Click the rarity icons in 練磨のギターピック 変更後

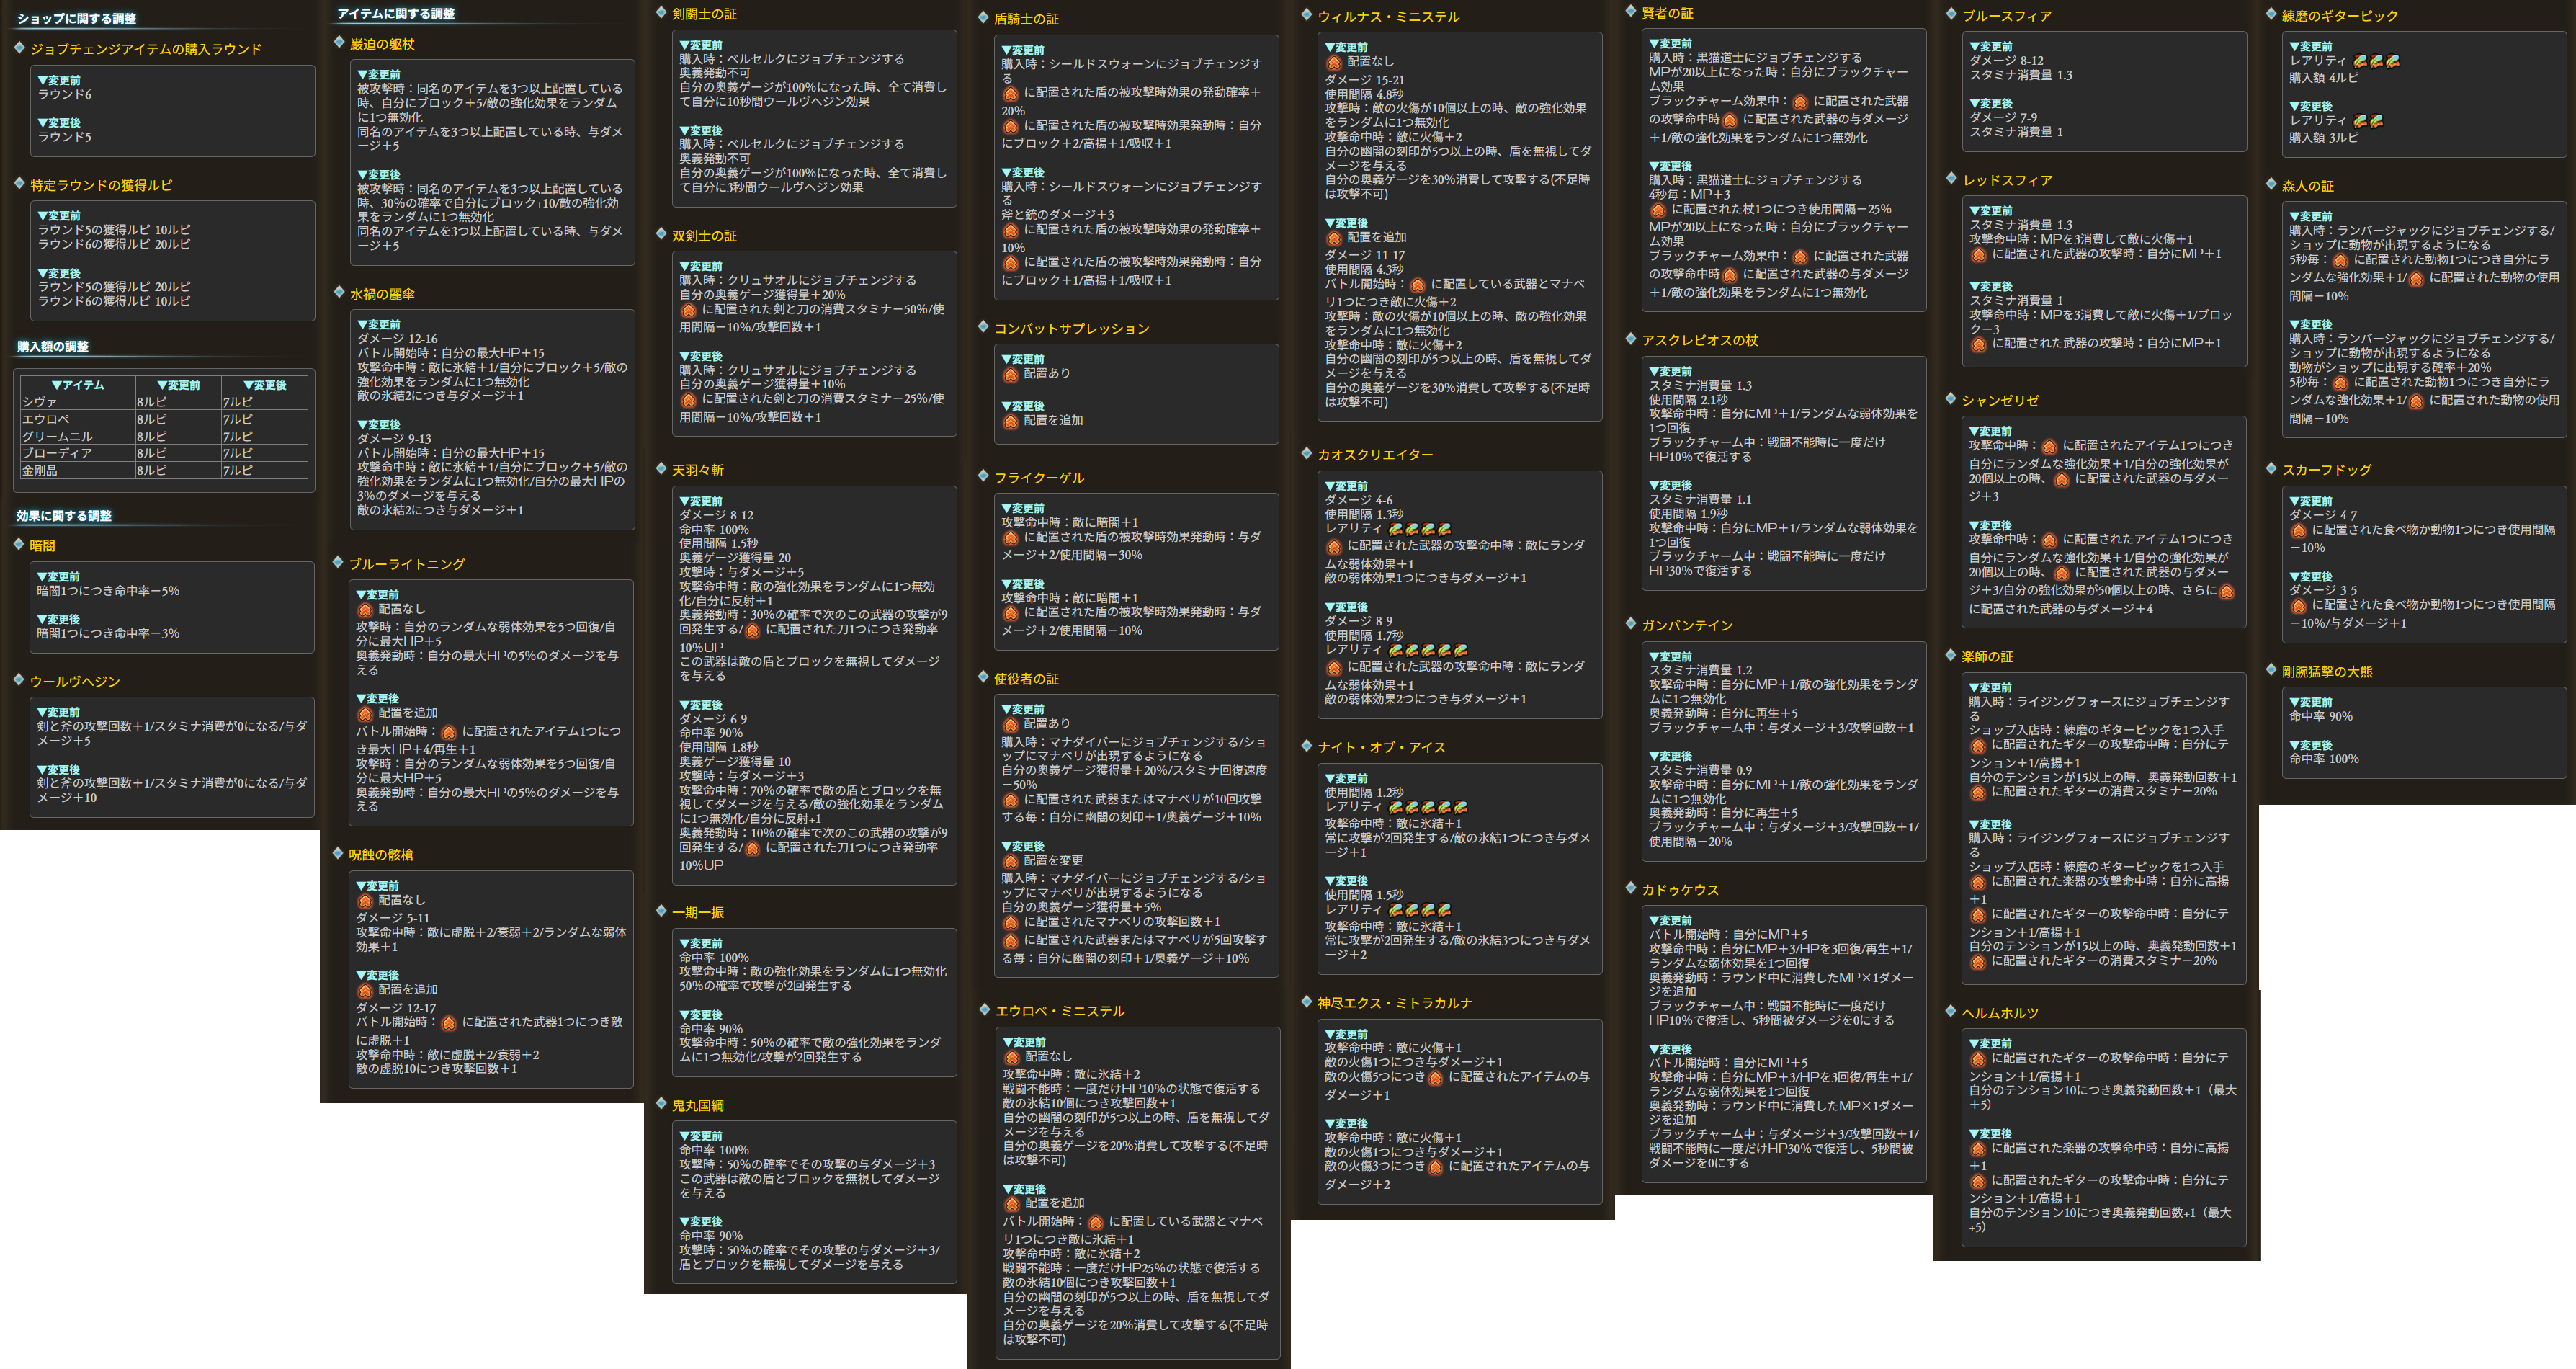pos(2367,120)
